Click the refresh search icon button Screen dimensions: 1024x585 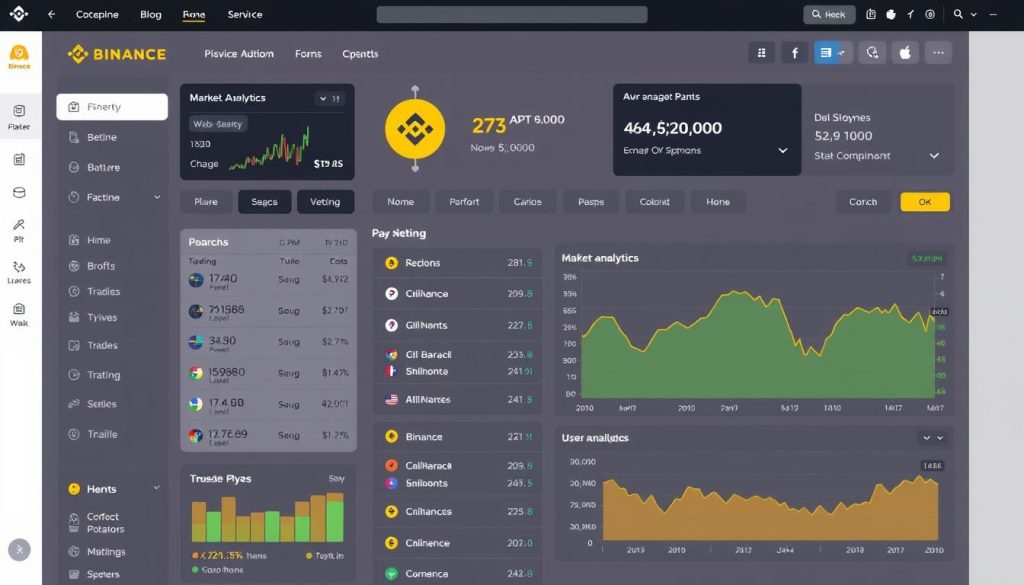click(872, 53)
